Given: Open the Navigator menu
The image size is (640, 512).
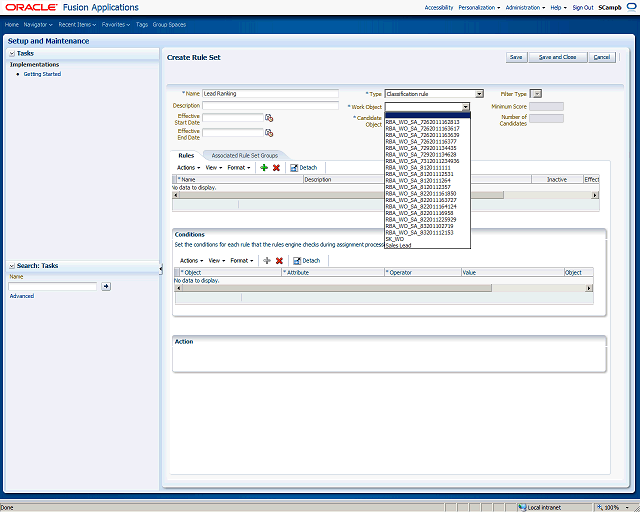Looking at the screenshot, I should (38, 24).
